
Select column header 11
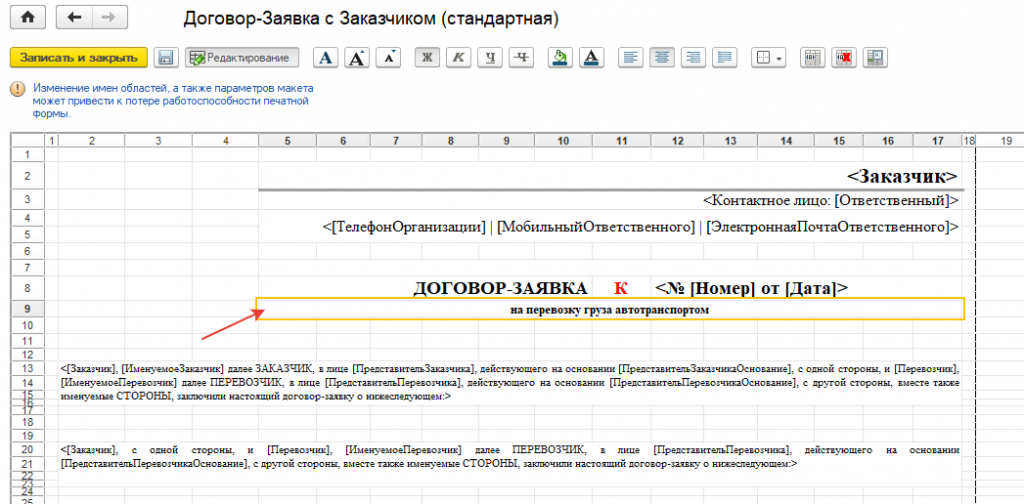point(622,140)
